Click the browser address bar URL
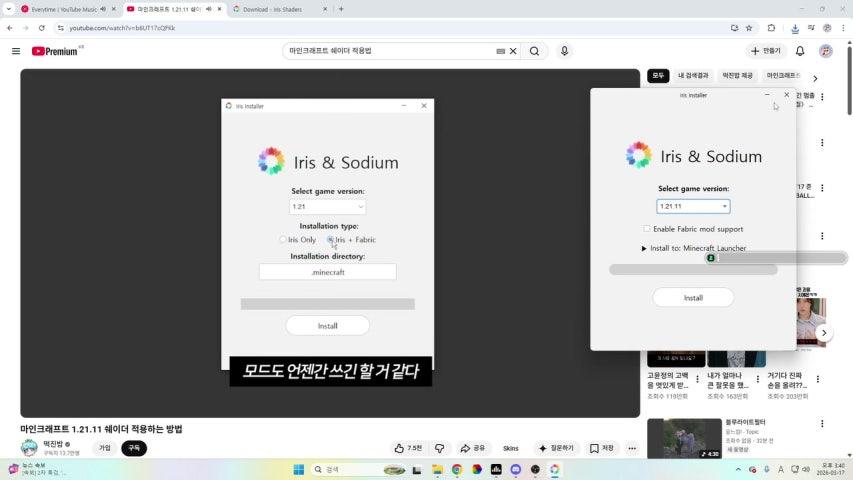 coord(122,28)
